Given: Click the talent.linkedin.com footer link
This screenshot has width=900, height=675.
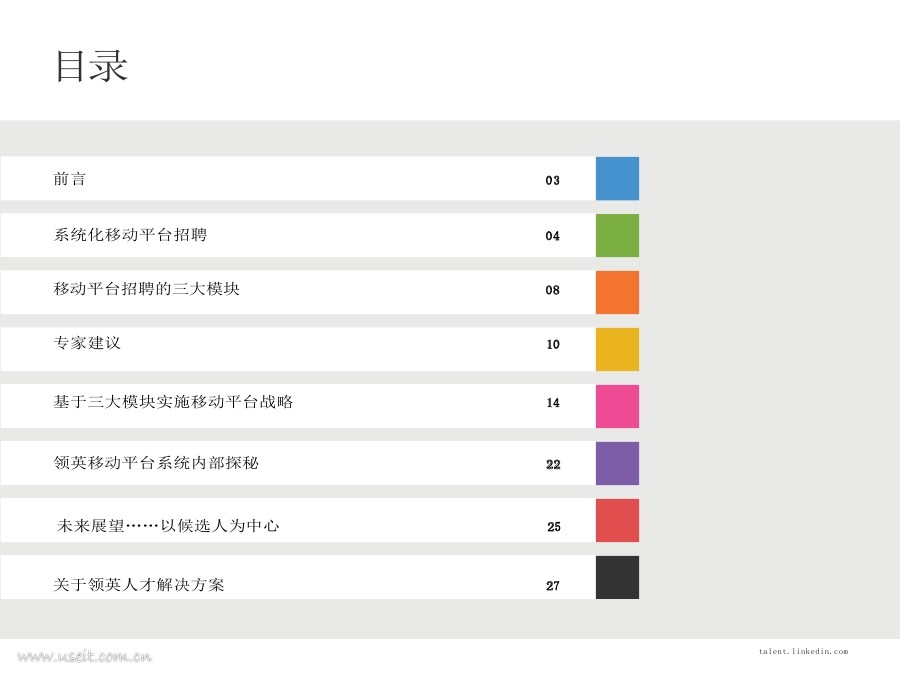Looking at the screenshot, I should (804, 652).
